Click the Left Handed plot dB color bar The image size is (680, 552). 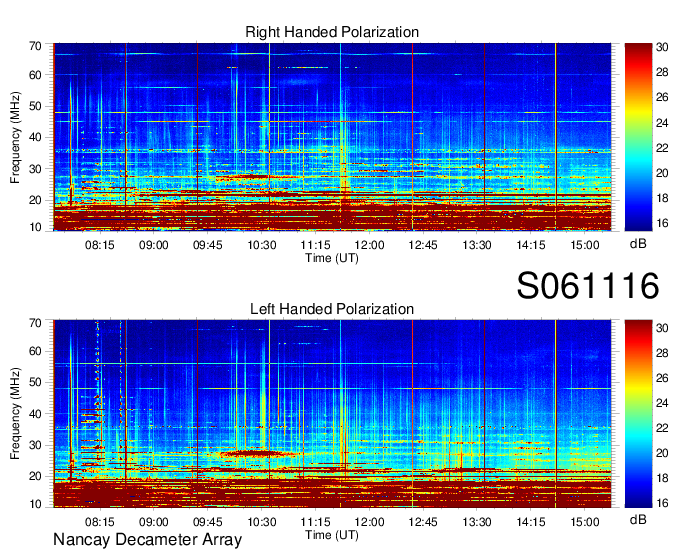click(638, 414)
